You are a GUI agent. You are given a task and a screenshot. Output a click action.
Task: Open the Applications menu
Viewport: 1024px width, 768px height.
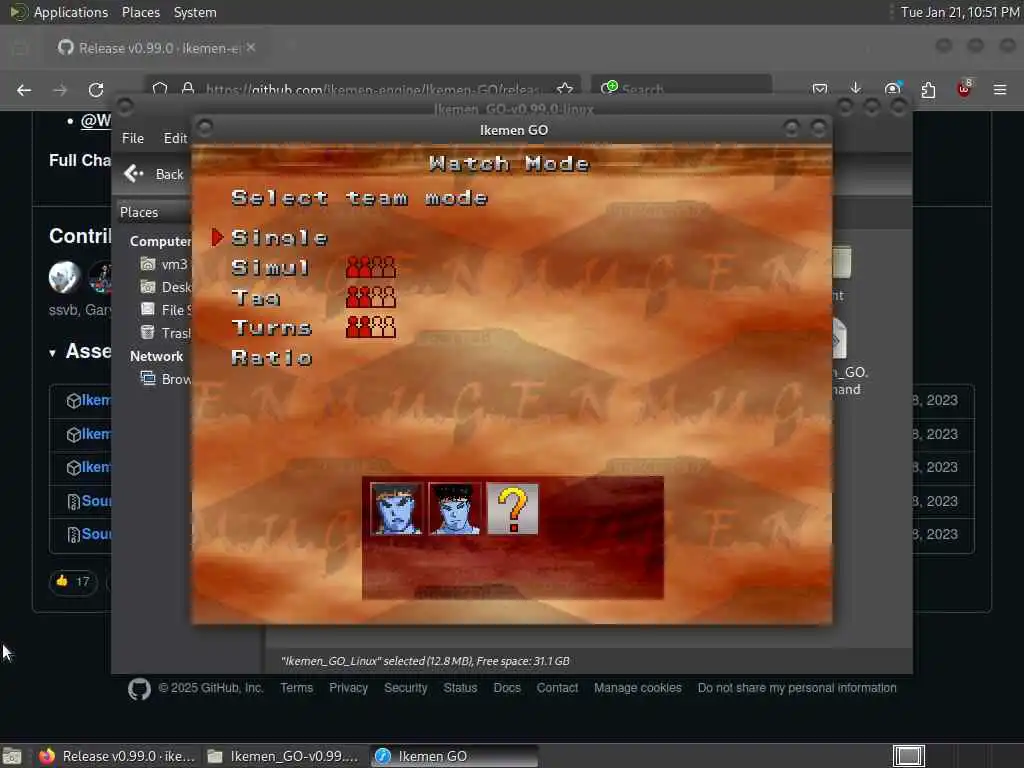(59, 12)
